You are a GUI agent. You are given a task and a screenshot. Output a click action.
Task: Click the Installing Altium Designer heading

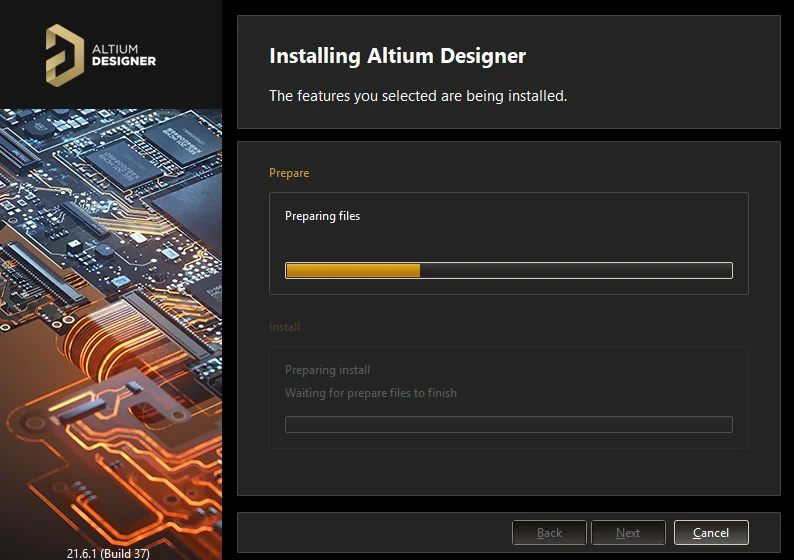[x=397, y=56]
